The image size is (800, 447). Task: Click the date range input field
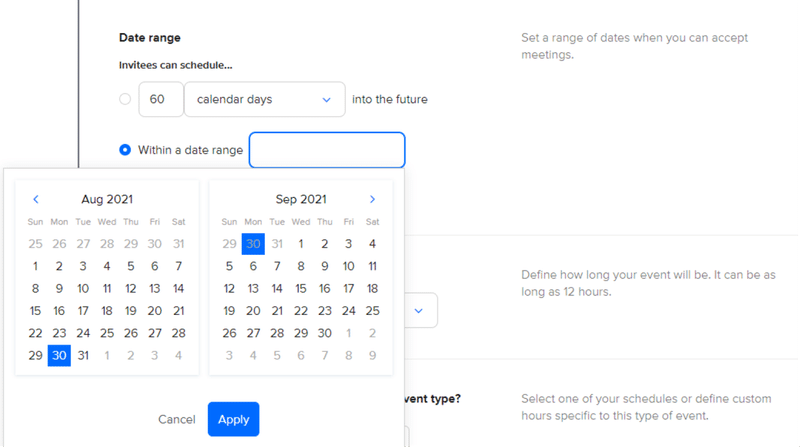pyautogui.click(x=327, y=150)
